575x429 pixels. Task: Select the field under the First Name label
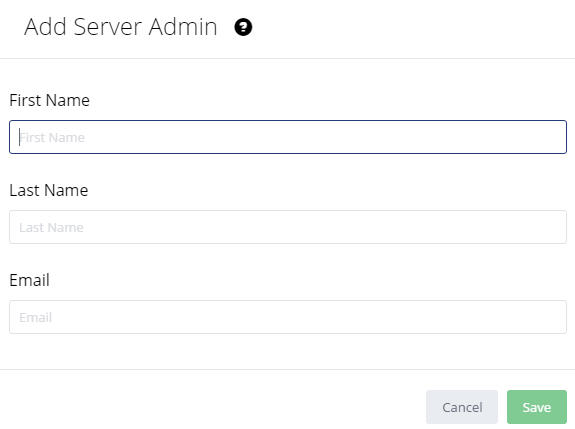[288, 137]
